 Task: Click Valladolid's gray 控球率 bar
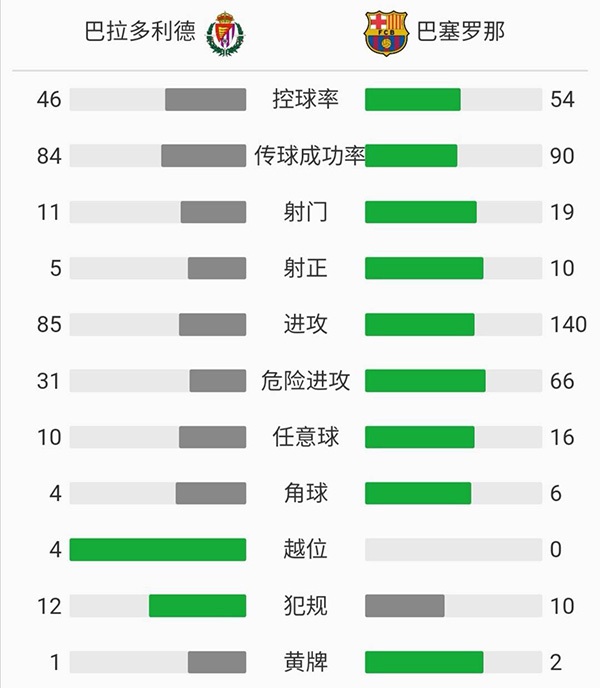coord(205,100)
